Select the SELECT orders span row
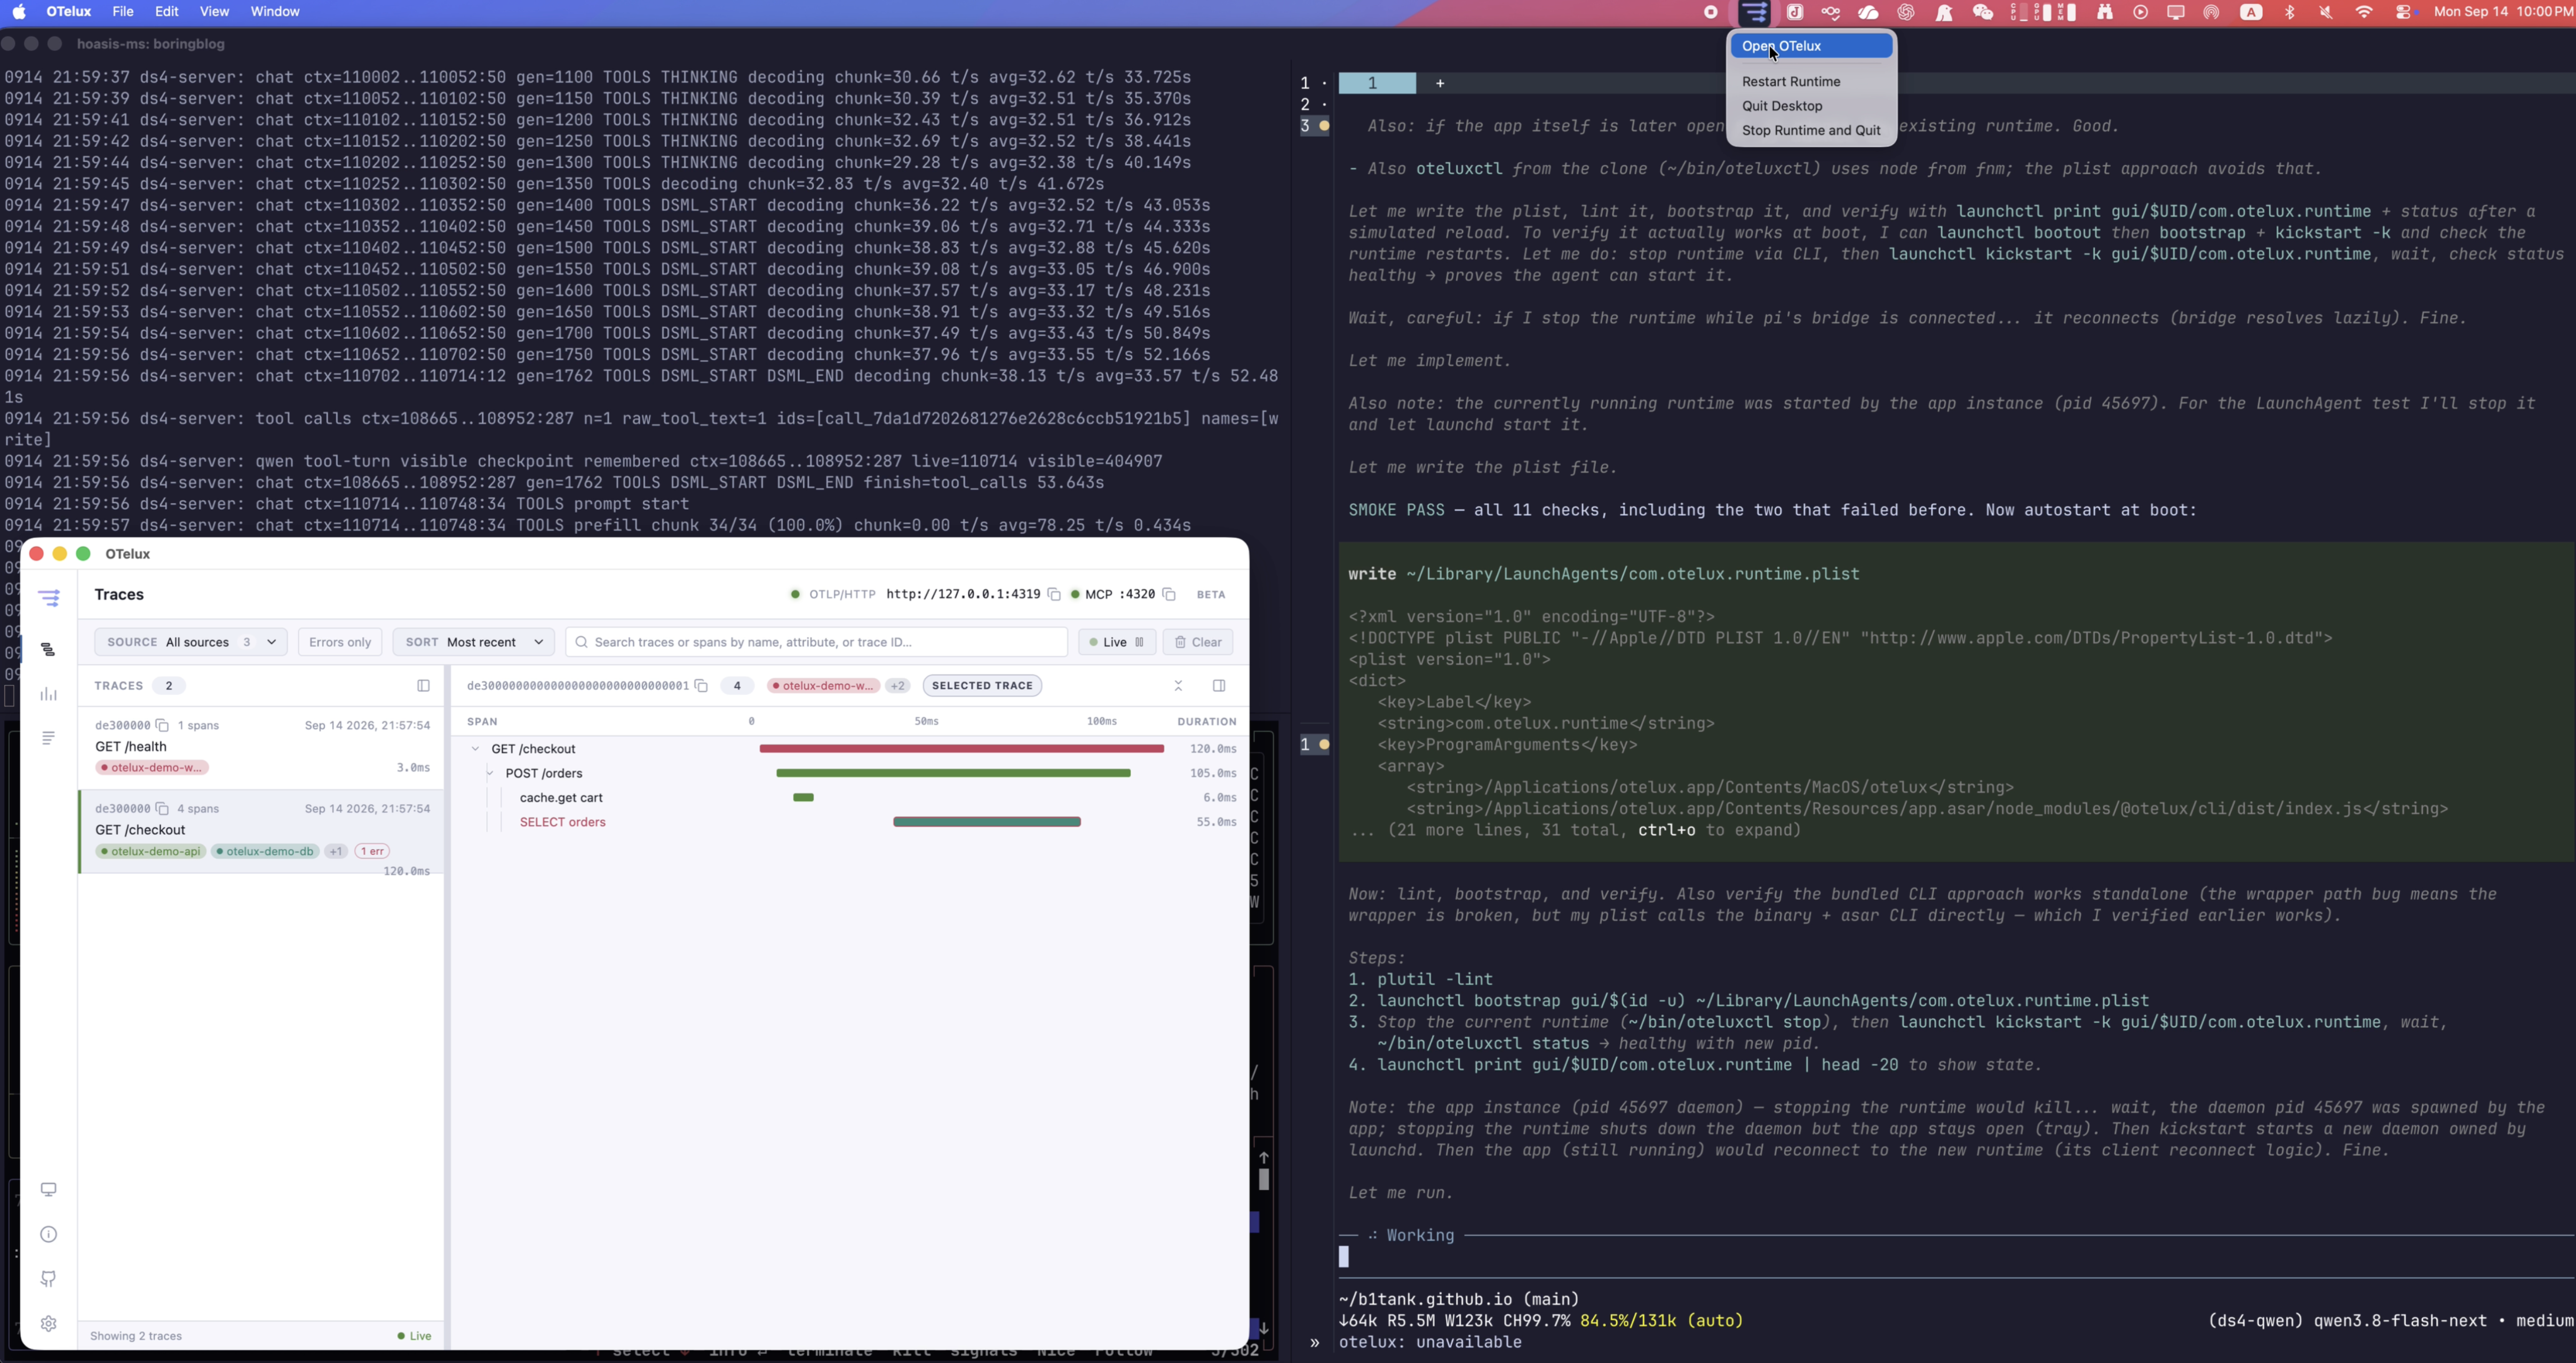This screenshot has width=2576, height=1363. pyautogui.click(x=850, y=822)
